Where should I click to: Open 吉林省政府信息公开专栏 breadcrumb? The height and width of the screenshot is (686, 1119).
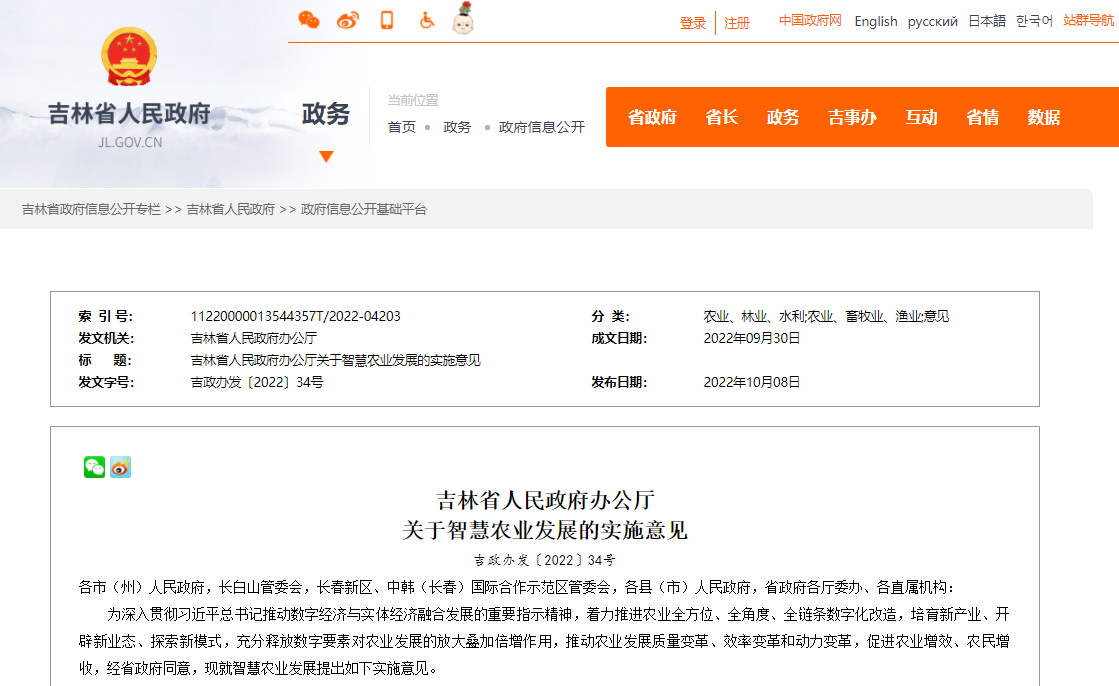[91, 209]
